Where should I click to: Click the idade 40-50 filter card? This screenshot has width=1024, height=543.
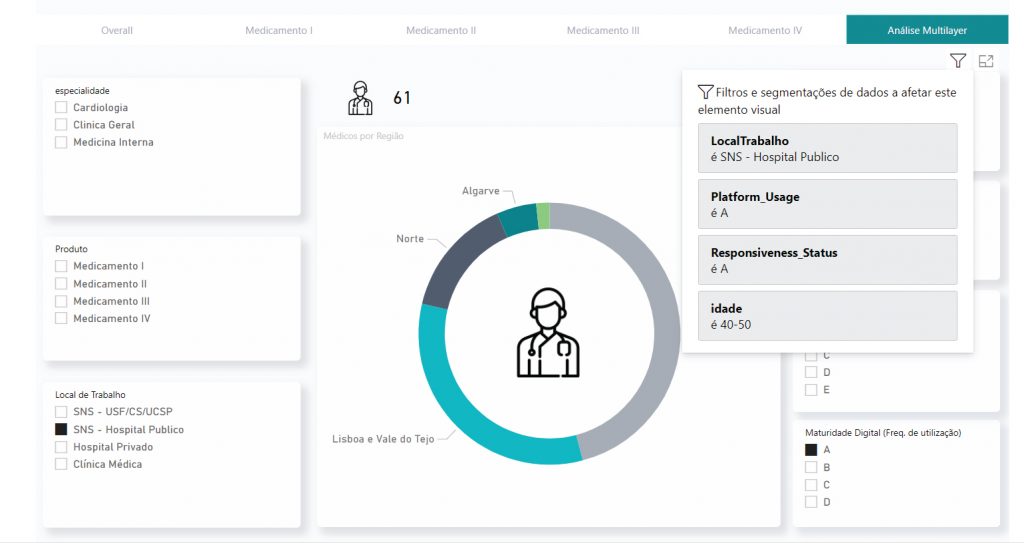tap(827, 316)
